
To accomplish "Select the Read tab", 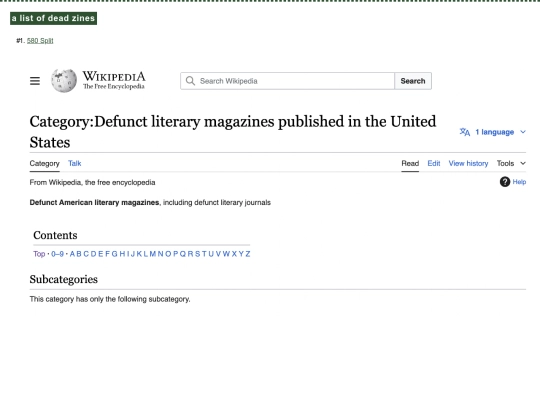I will tap(410, 163).
